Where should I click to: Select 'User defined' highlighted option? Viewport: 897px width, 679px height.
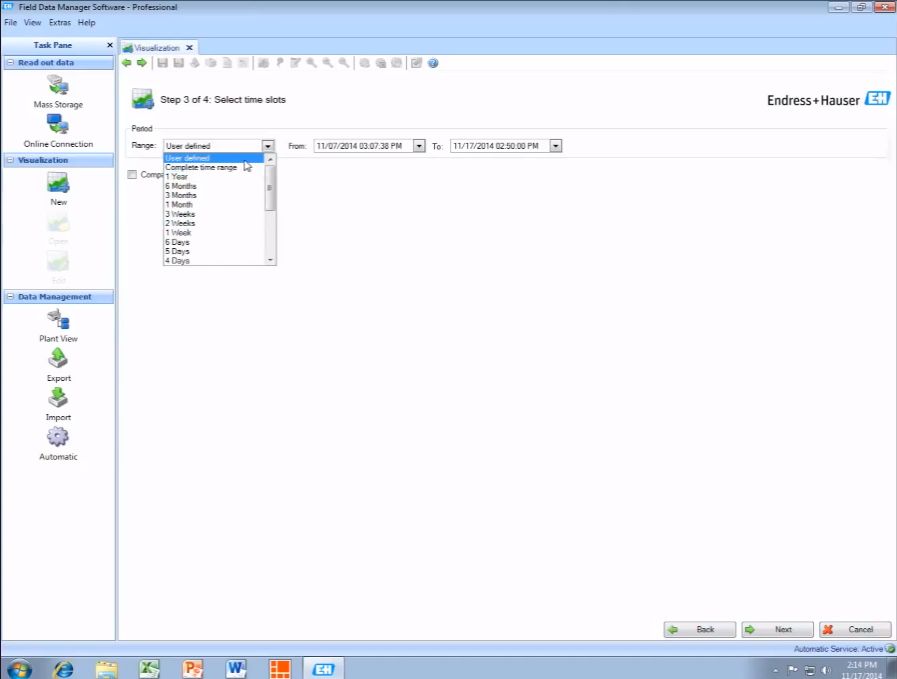pyautogui.click(x=214, y=158)
